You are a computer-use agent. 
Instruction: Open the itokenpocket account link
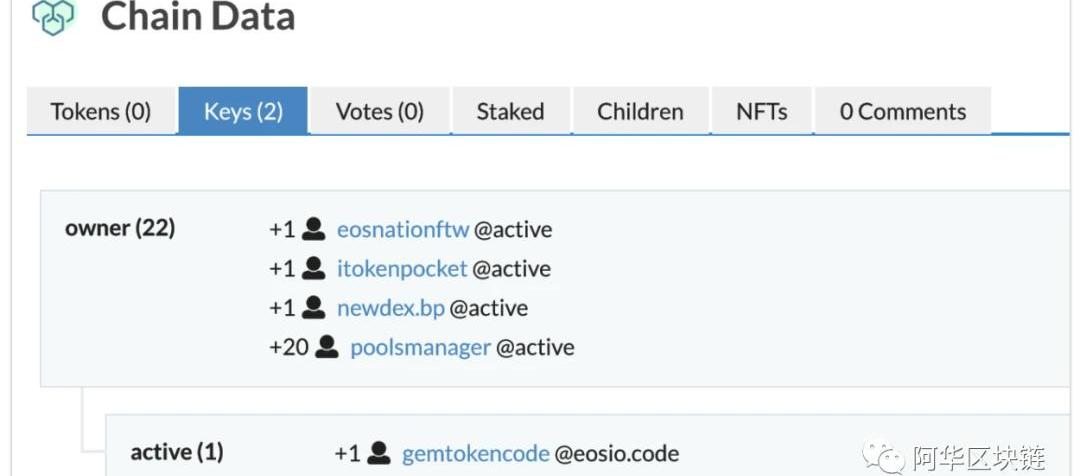pos(402,269)
